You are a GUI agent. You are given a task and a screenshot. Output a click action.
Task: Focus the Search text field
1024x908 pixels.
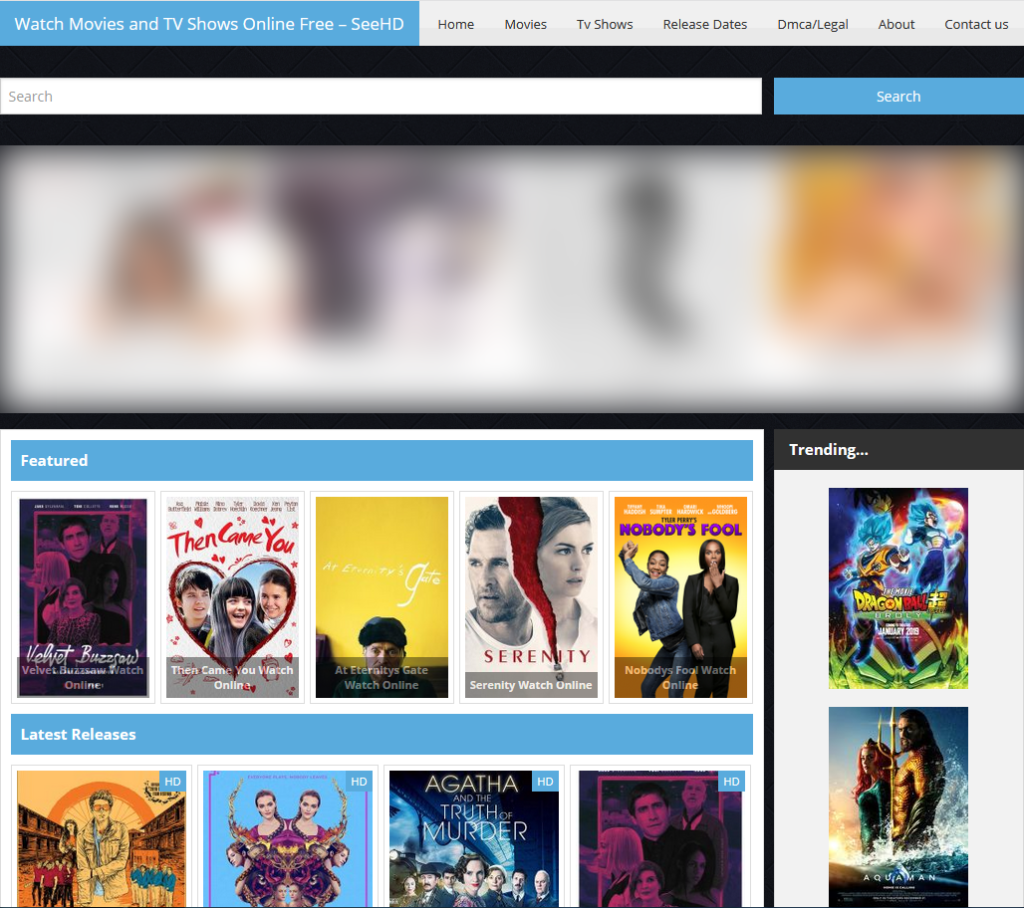[x=381, y=96]
